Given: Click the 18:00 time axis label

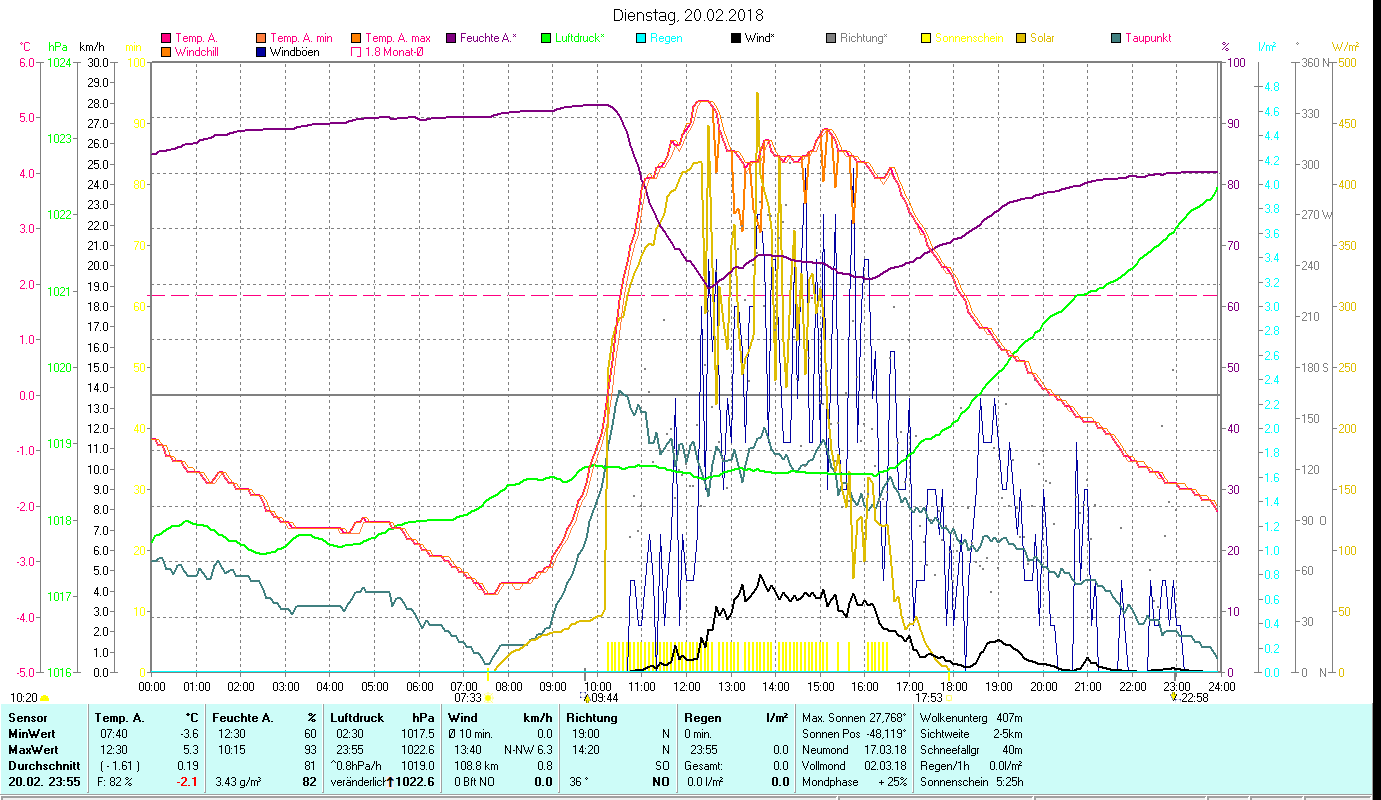Looking at the screenshot, I should [x=954, y=686].
